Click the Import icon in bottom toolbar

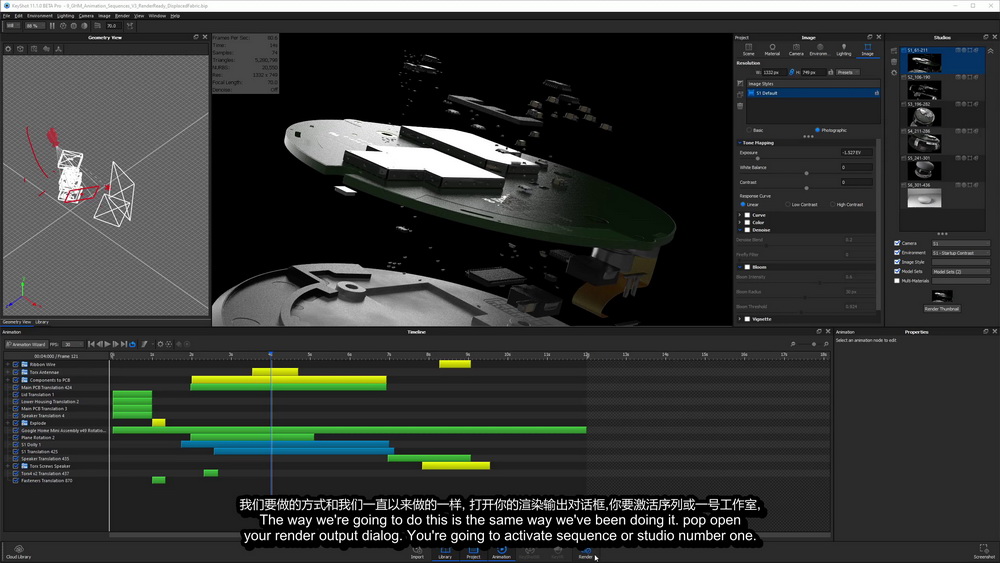tap(417, 552)
